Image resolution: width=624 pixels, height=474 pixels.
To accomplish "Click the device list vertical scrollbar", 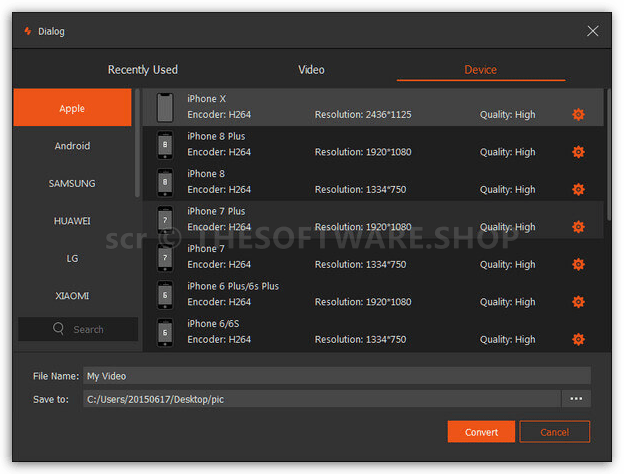I will point(608,154).
